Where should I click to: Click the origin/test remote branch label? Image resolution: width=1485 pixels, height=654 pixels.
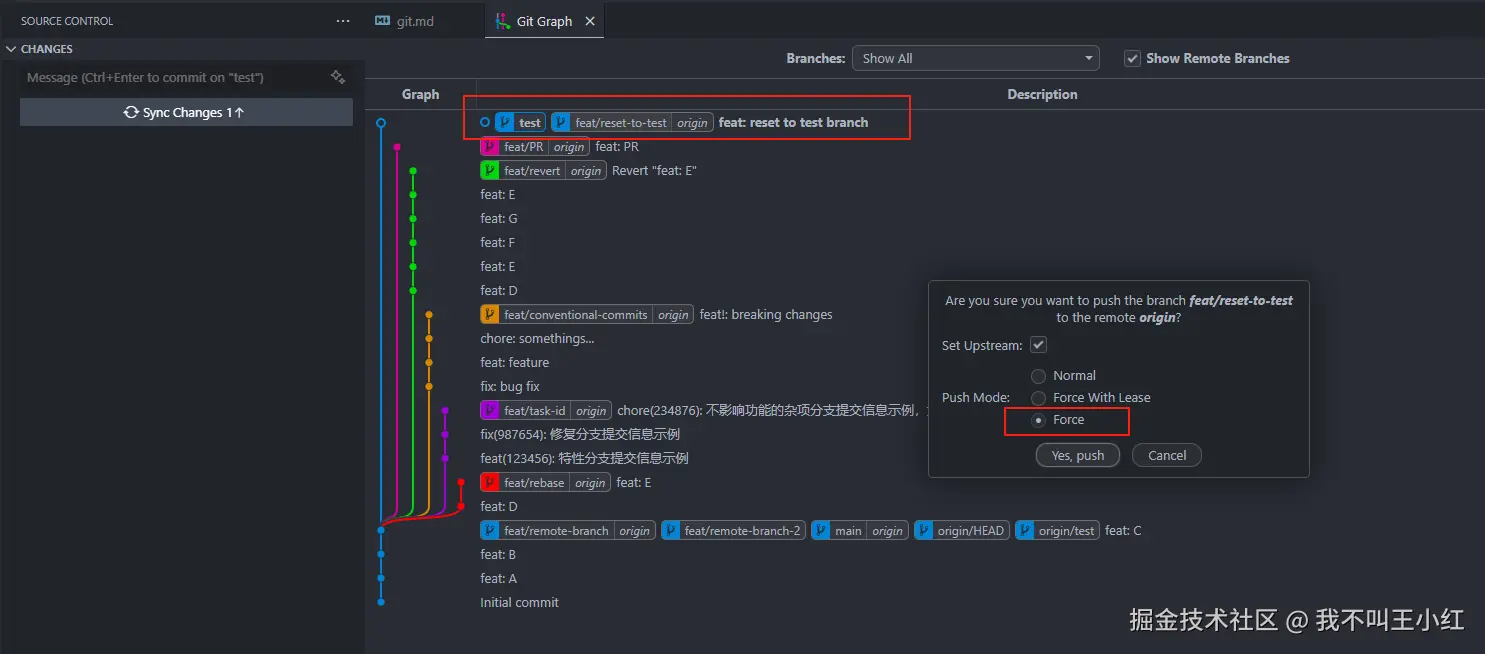[x=1057, y=530]
